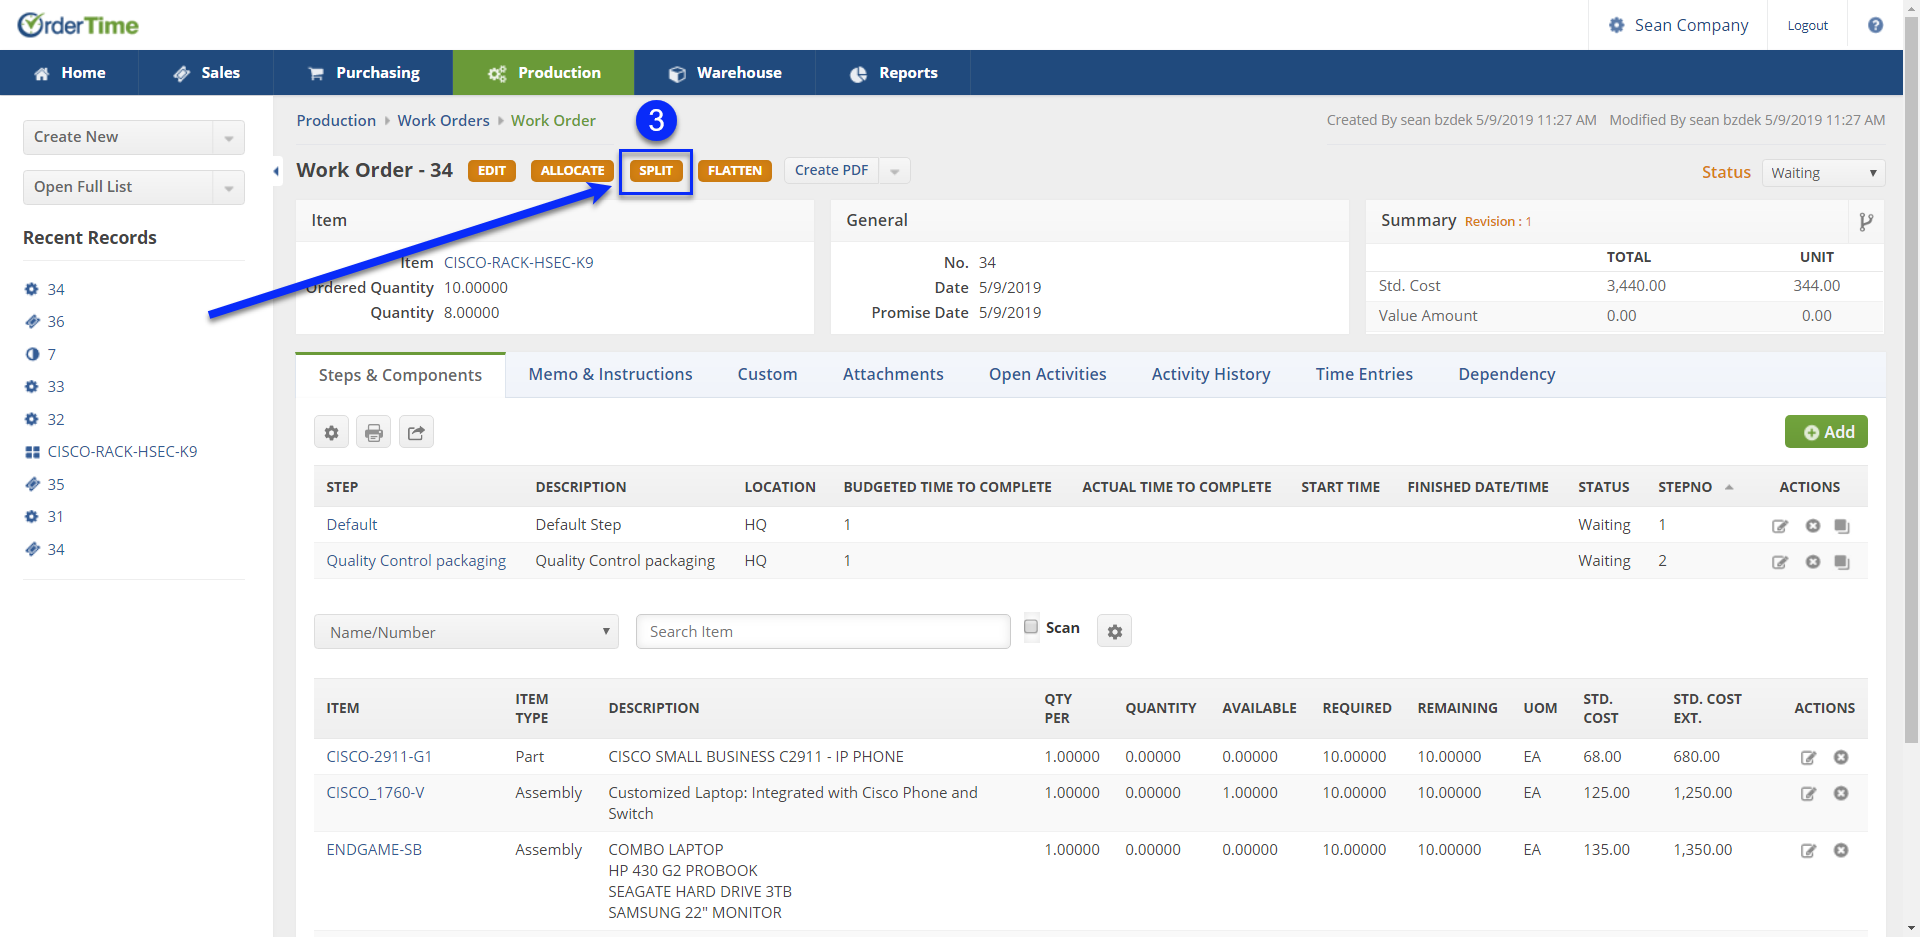This screenshot has height=937, width=1920.
Task: Open steps grid settings gear icon
Action: pos(331,433)
